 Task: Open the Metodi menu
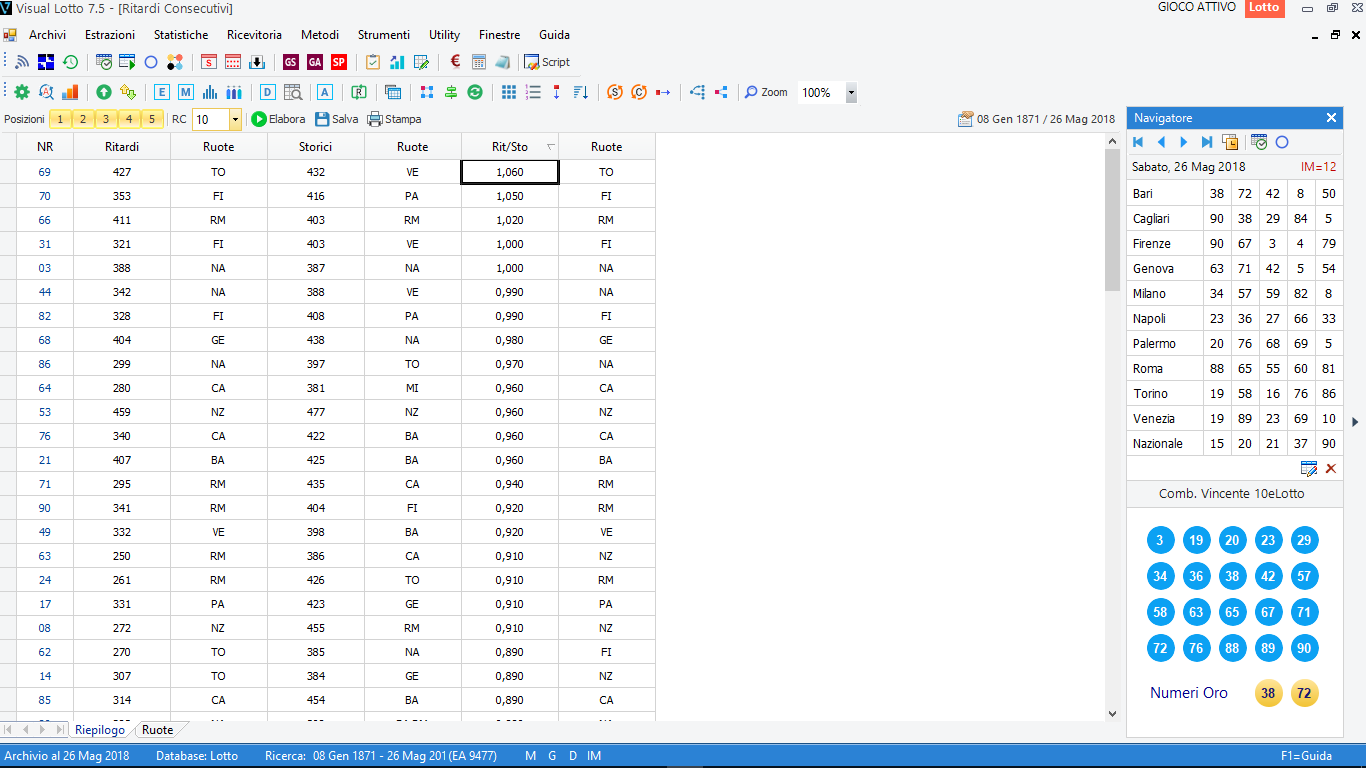point(320,35)
